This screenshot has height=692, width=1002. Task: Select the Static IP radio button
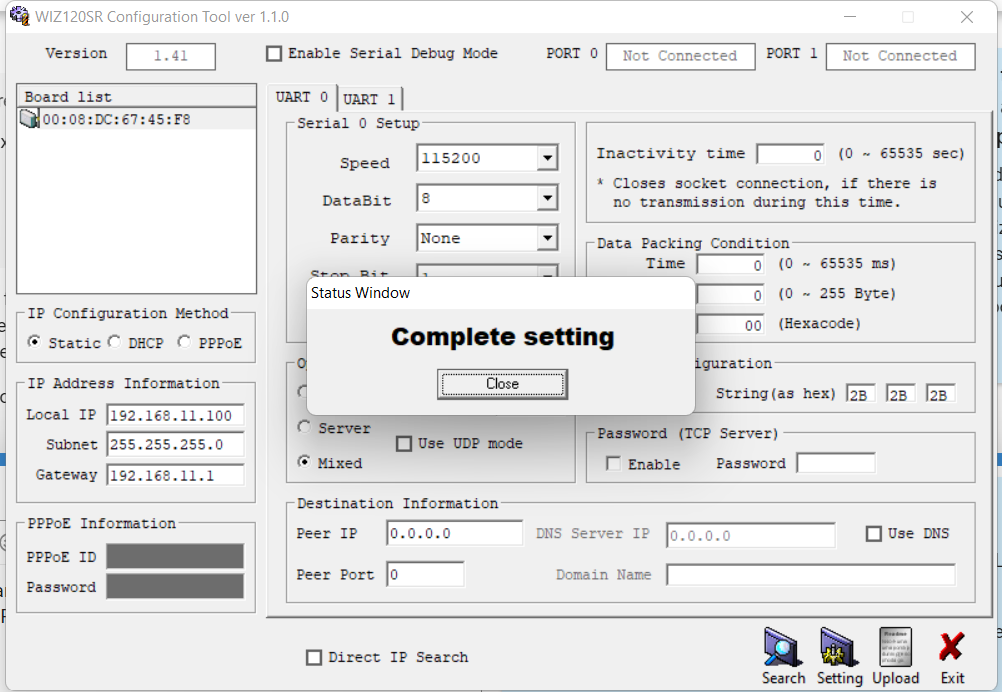click(x=35, y=342)
